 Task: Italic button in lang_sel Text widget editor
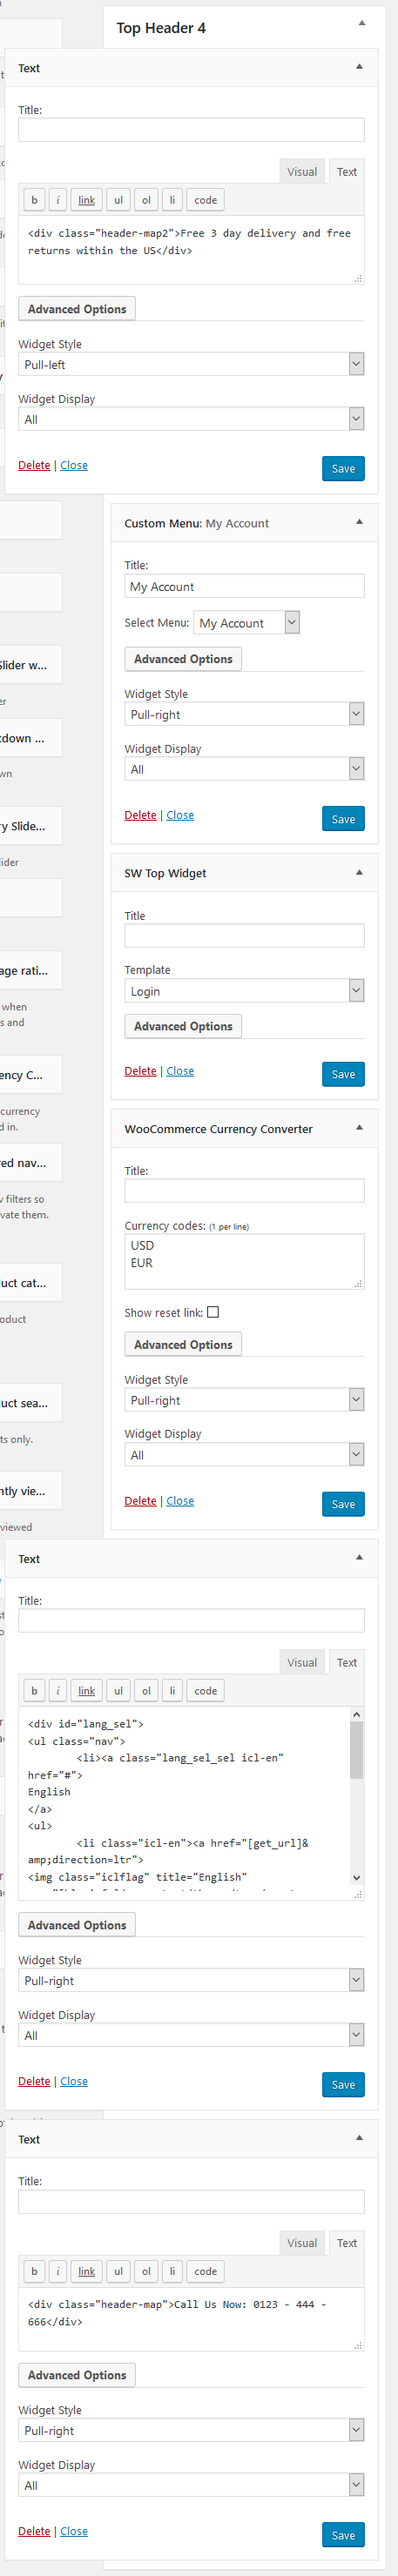pyautogui.click(x=58, y=1691)
